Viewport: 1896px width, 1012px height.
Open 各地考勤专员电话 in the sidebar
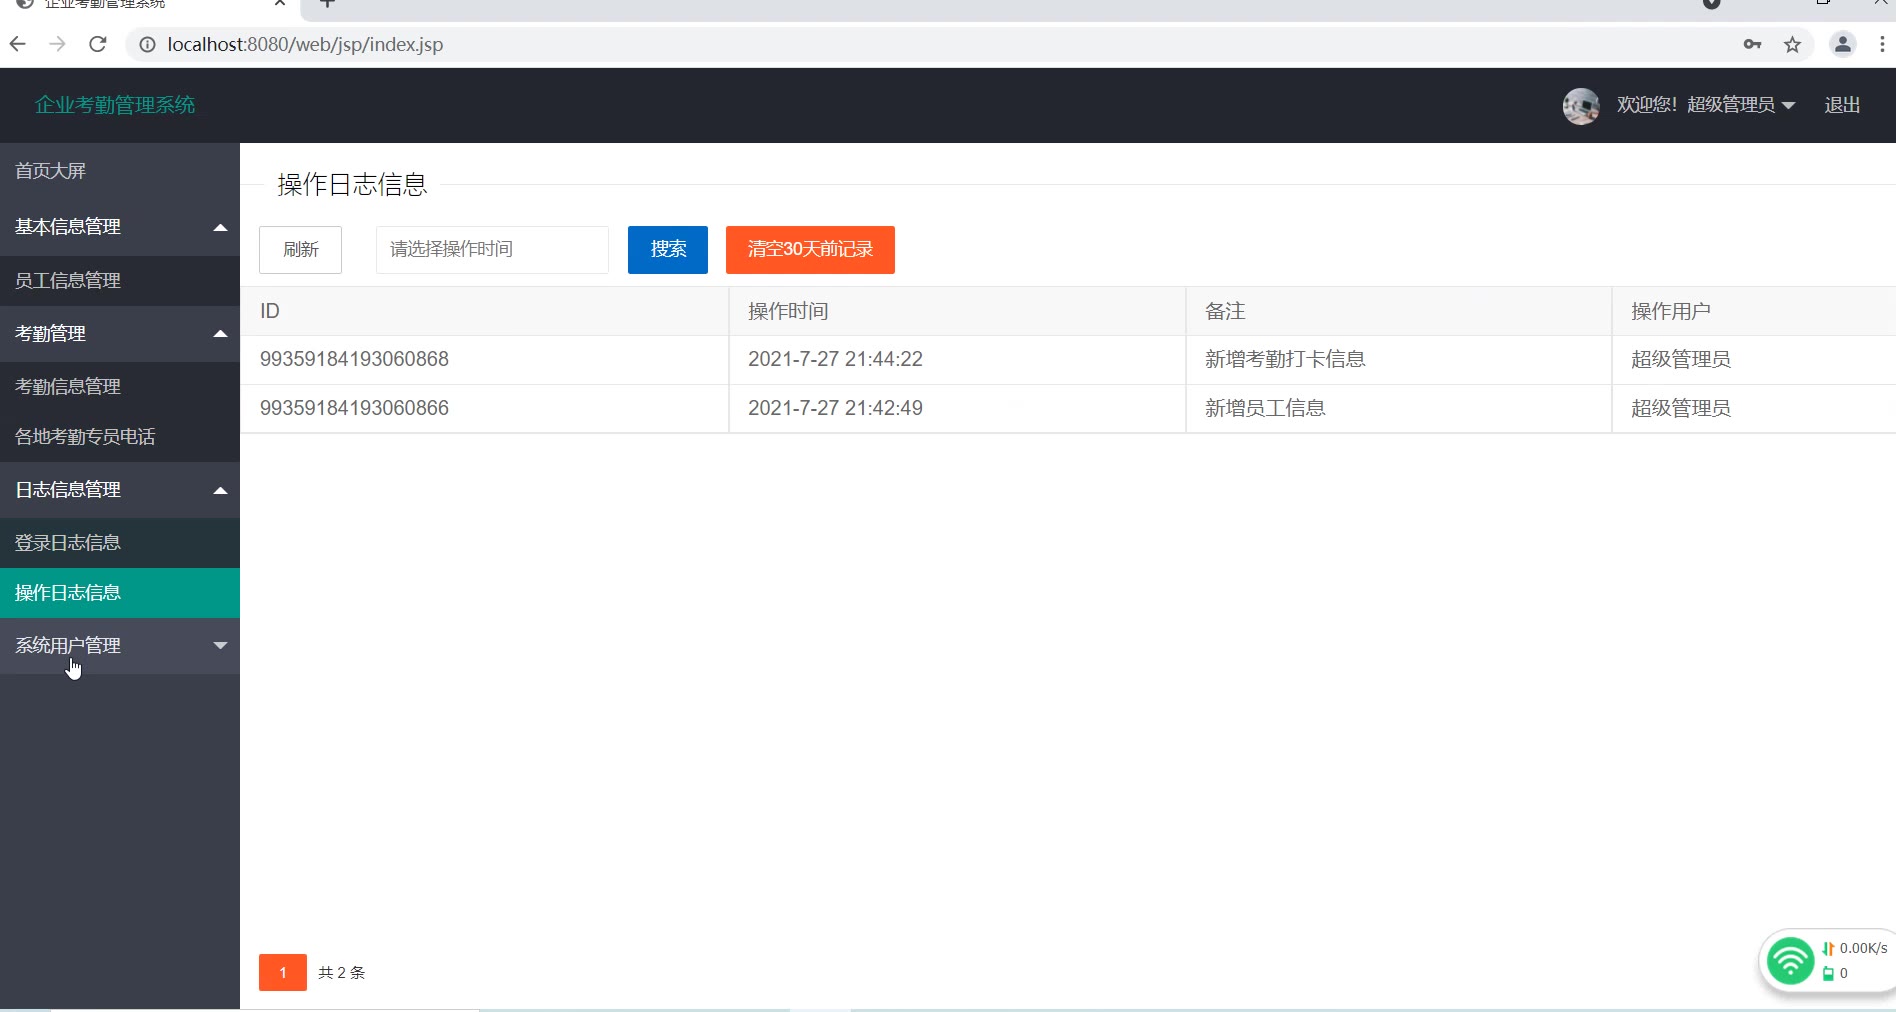pos(120,437)
